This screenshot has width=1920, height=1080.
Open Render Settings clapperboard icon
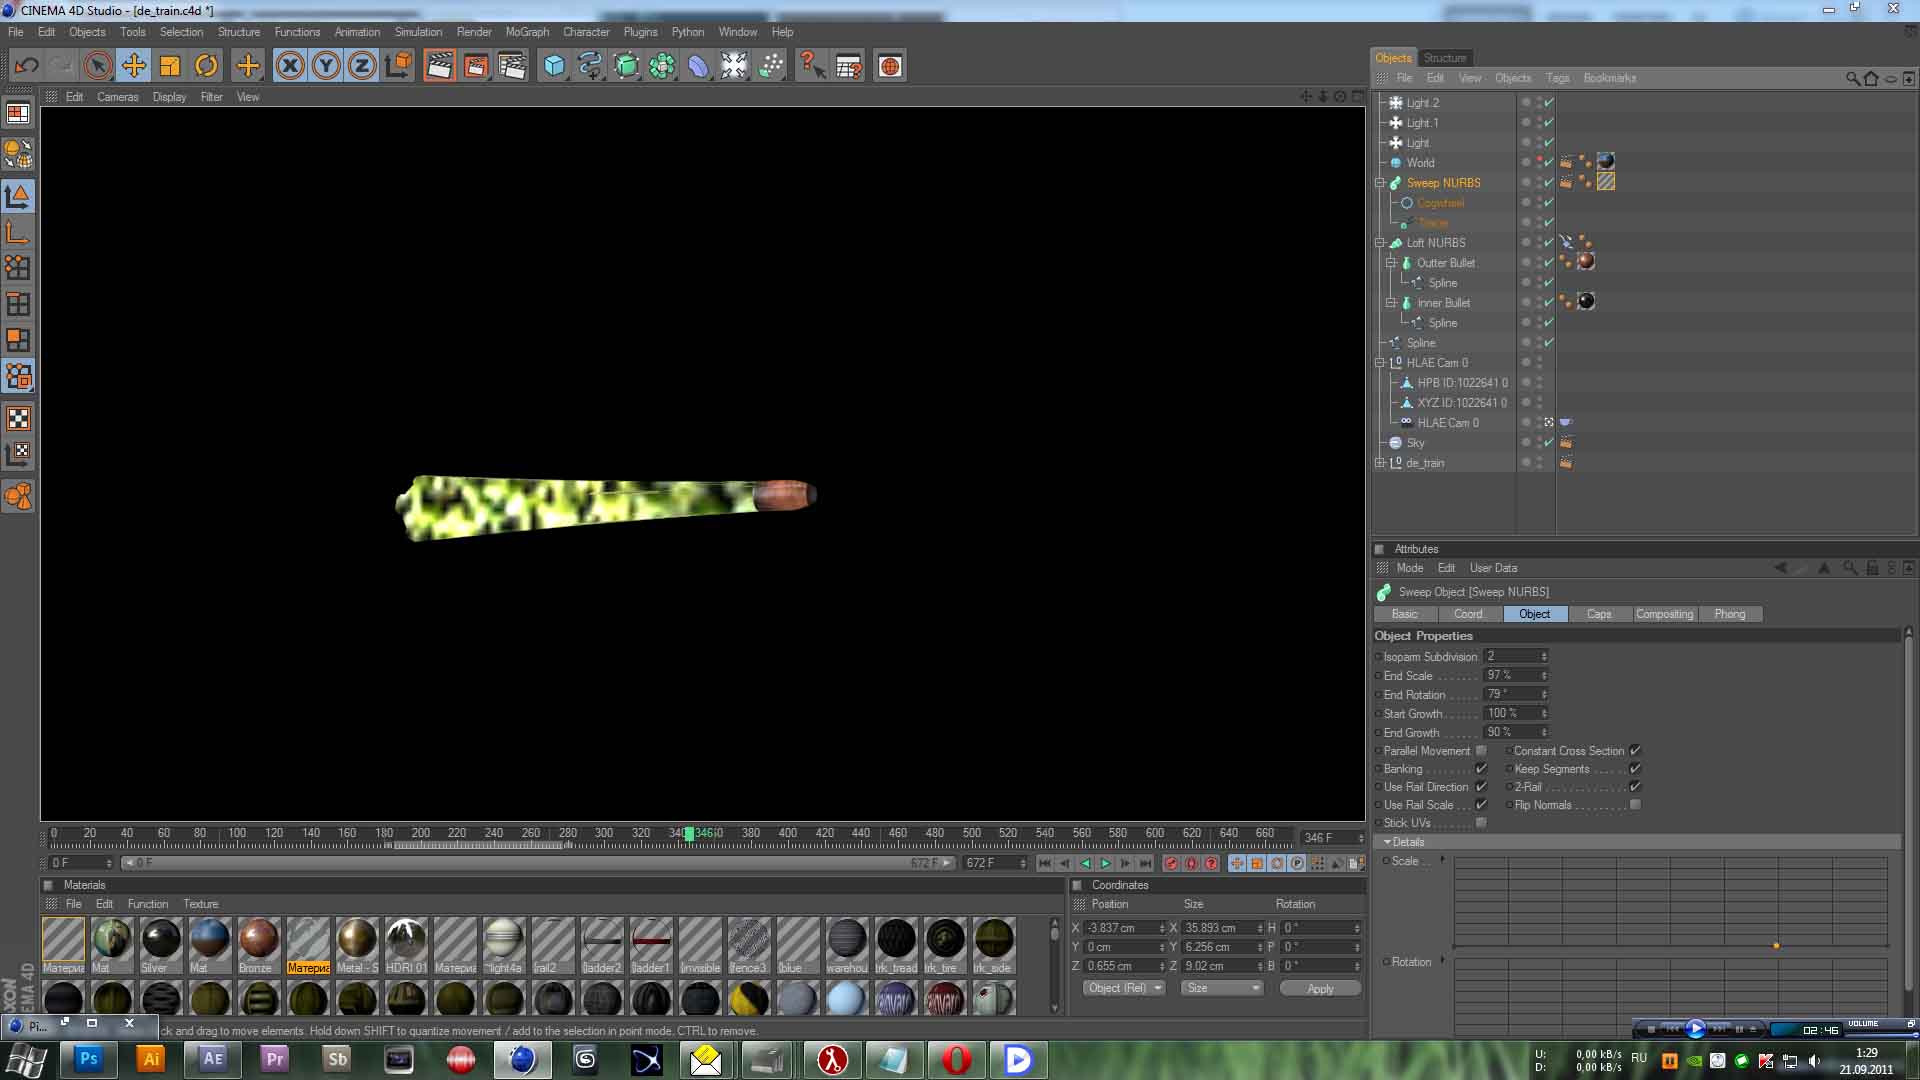pyautogui.click(x=512, y=66)
